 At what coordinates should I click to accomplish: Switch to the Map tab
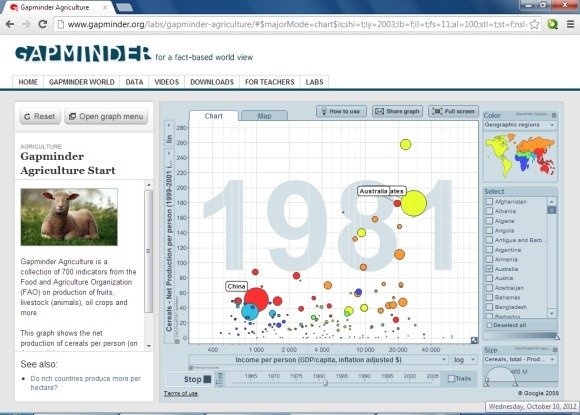(x=264, y=116)
